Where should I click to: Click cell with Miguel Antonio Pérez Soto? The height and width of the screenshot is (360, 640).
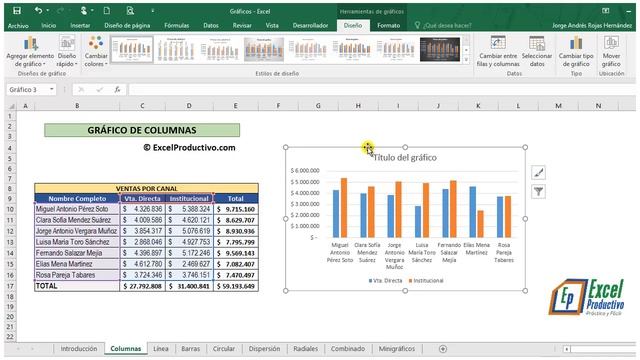coord(77,209)
